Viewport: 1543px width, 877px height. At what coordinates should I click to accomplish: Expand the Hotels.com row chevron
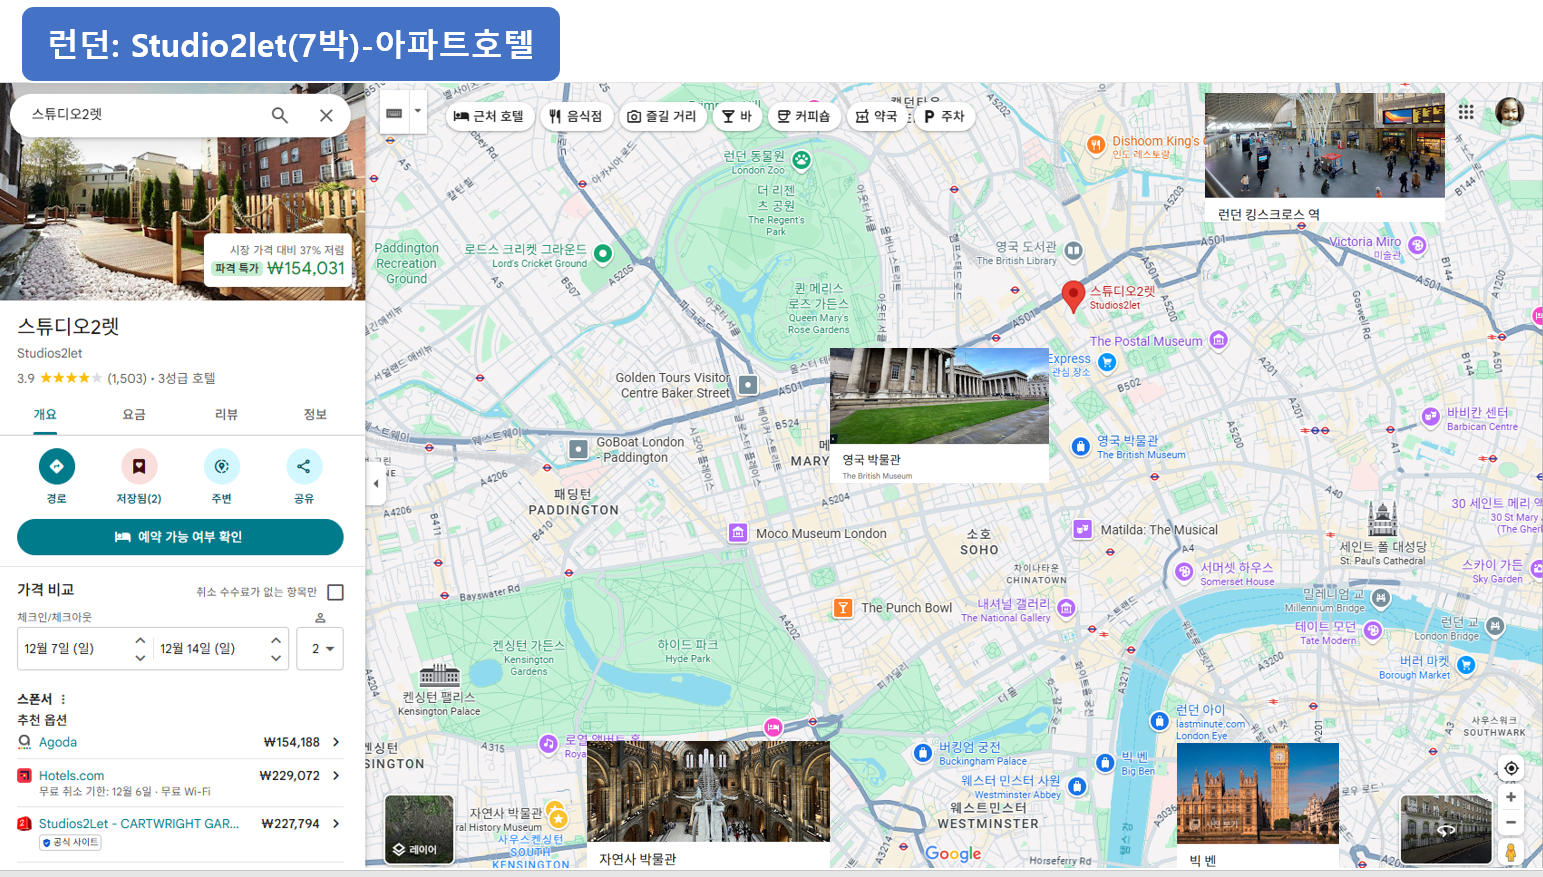coord(336,775)
